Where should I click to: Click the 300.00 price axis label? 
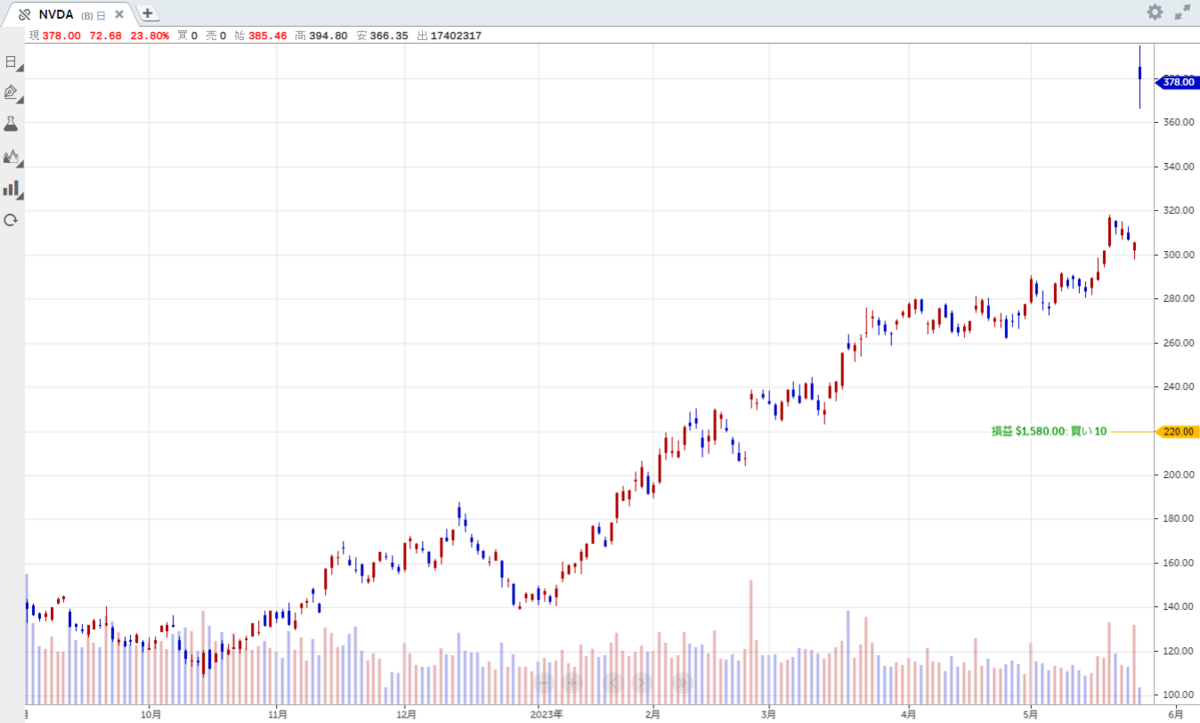pyautogui.click(x=1177, y=255)
